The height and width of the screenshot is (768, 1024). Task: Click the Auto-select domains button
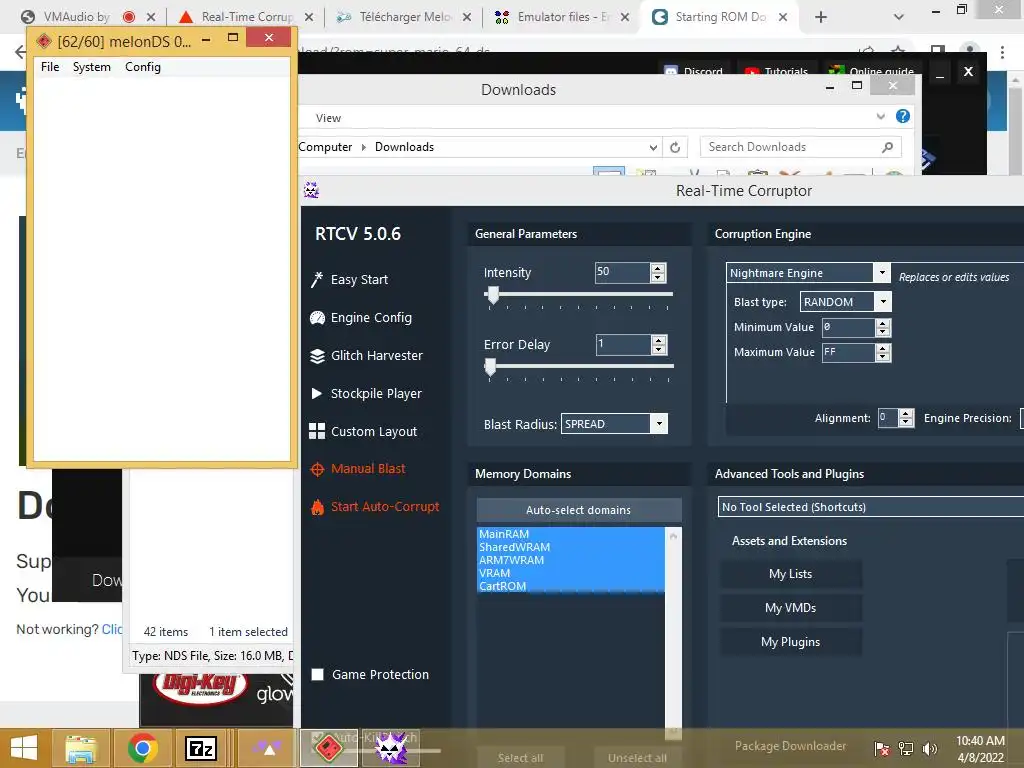pyautogui.click(x=579, y=510)
